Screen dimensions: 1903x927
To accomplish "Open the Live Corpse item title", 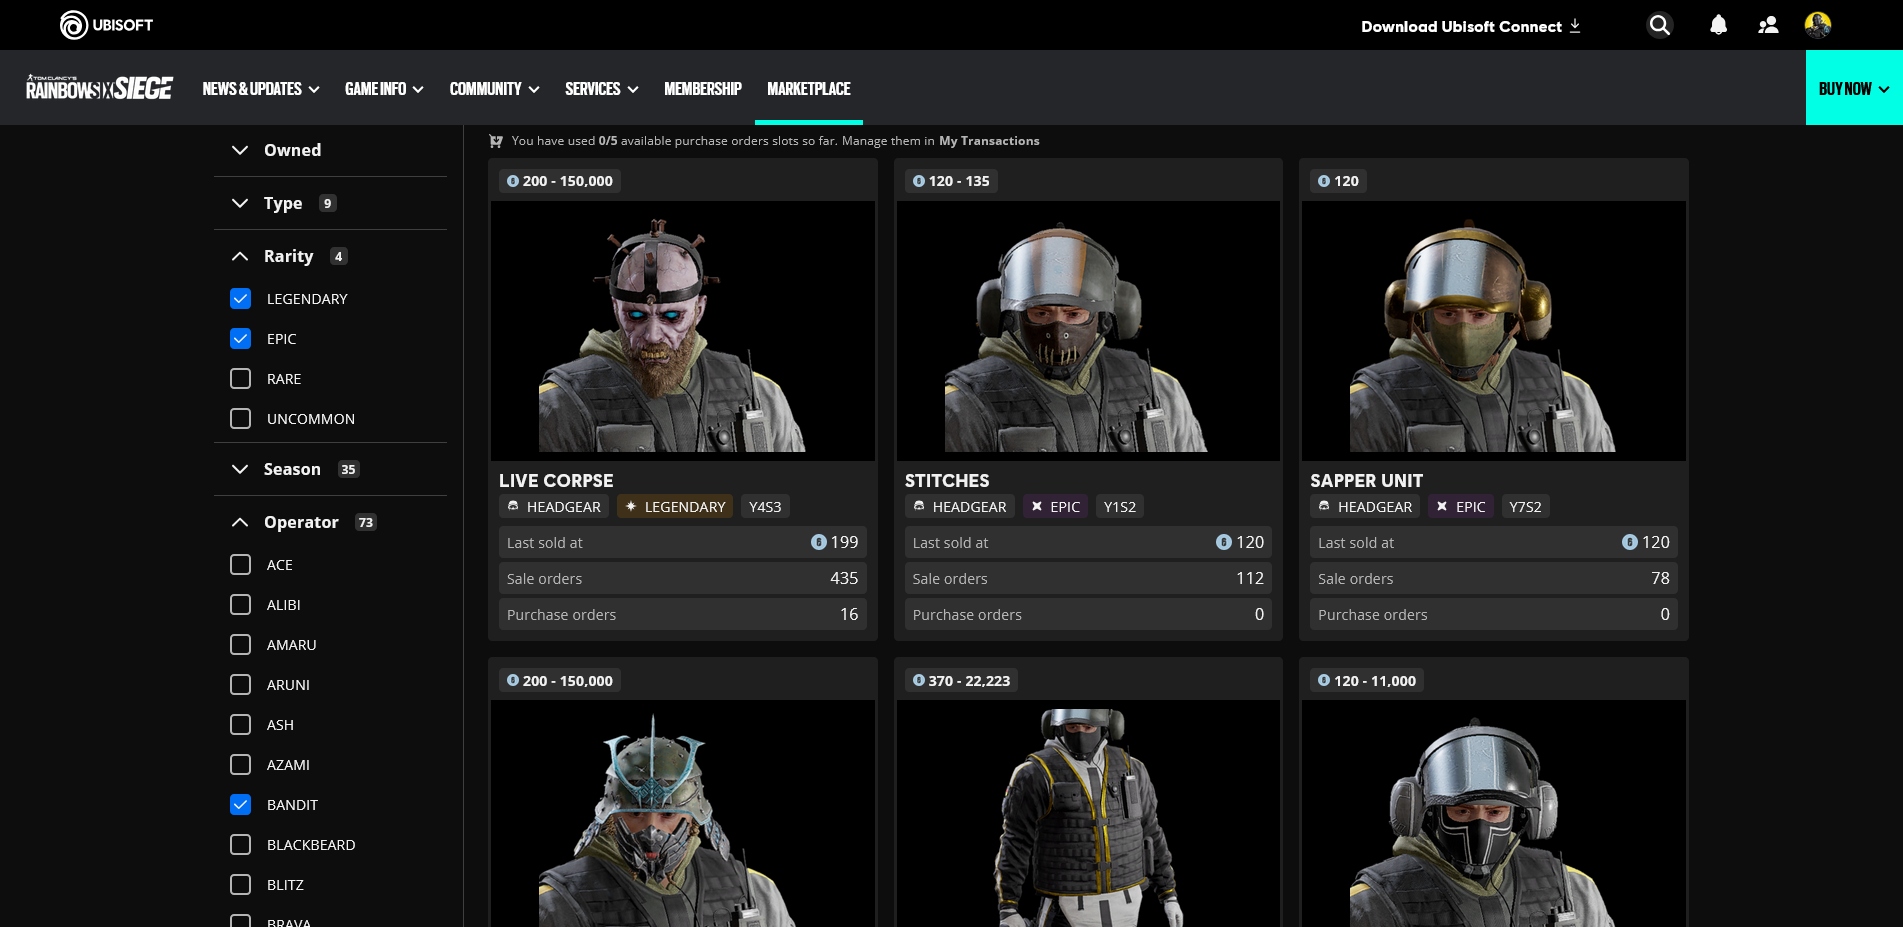I will [x=556, y=481].
